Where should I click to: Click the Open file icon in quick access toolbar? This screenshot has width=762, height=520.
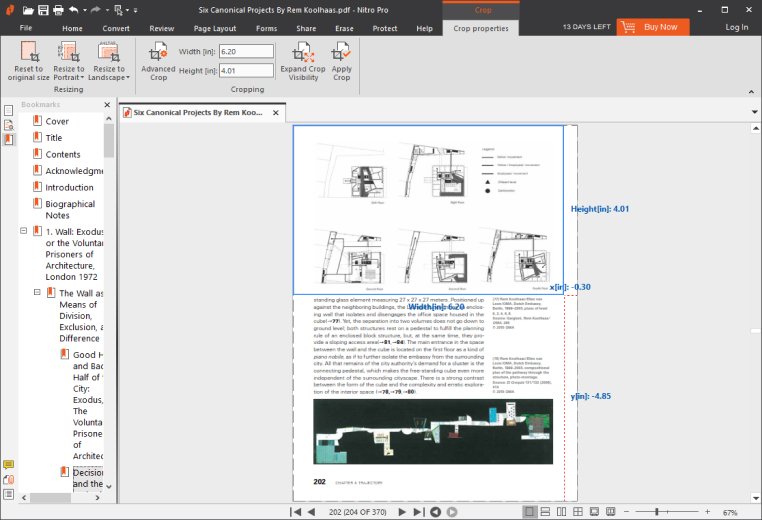pyautogui.click(x=28, y=10)
